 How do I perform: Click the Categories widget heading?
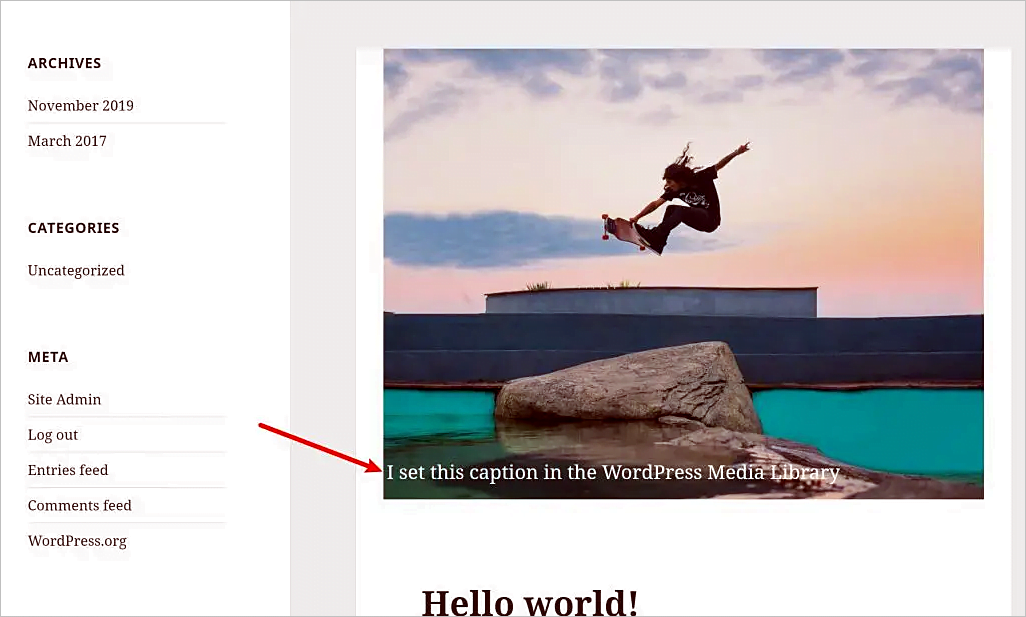point(73,228)
